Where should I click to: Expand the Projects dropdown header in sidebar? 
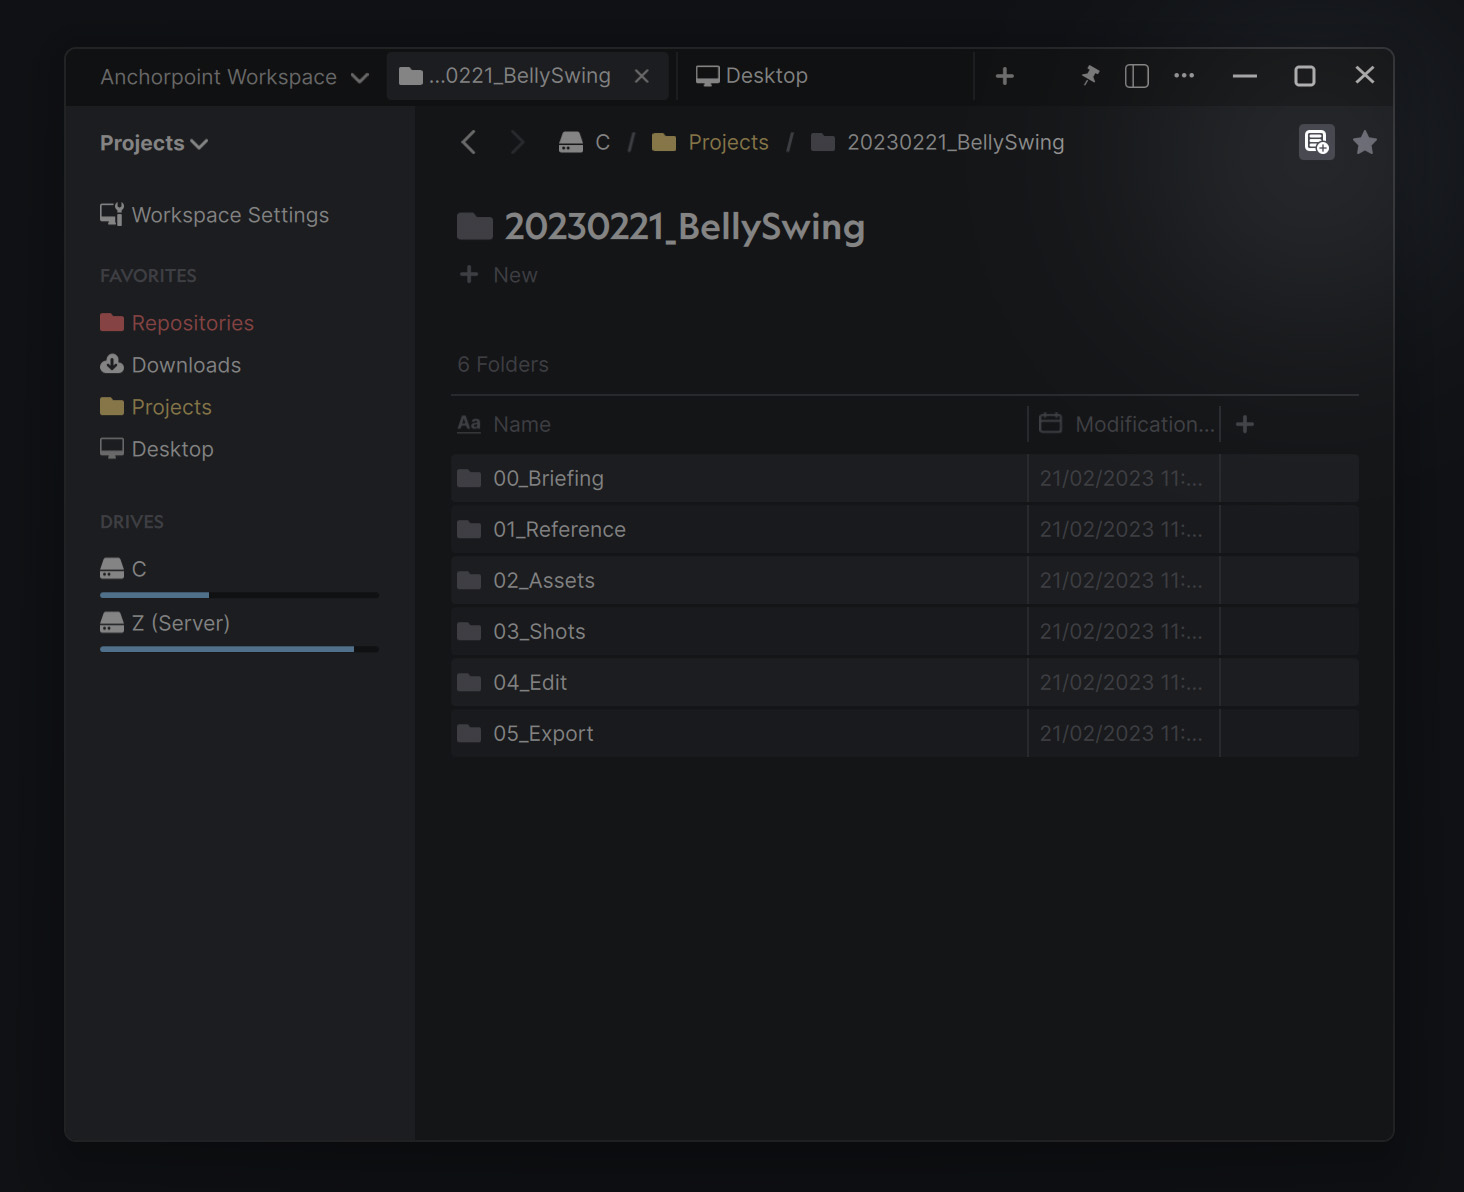[154, 143]
